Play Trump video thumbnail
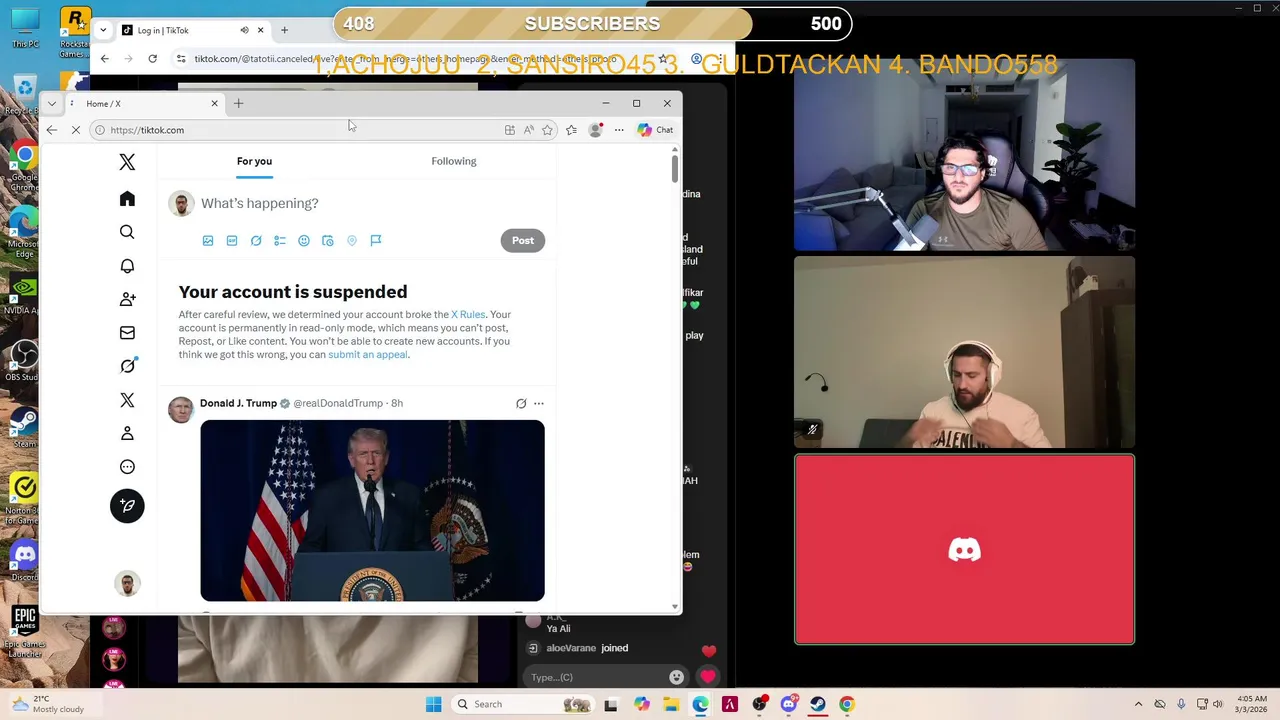 [372, 511]
